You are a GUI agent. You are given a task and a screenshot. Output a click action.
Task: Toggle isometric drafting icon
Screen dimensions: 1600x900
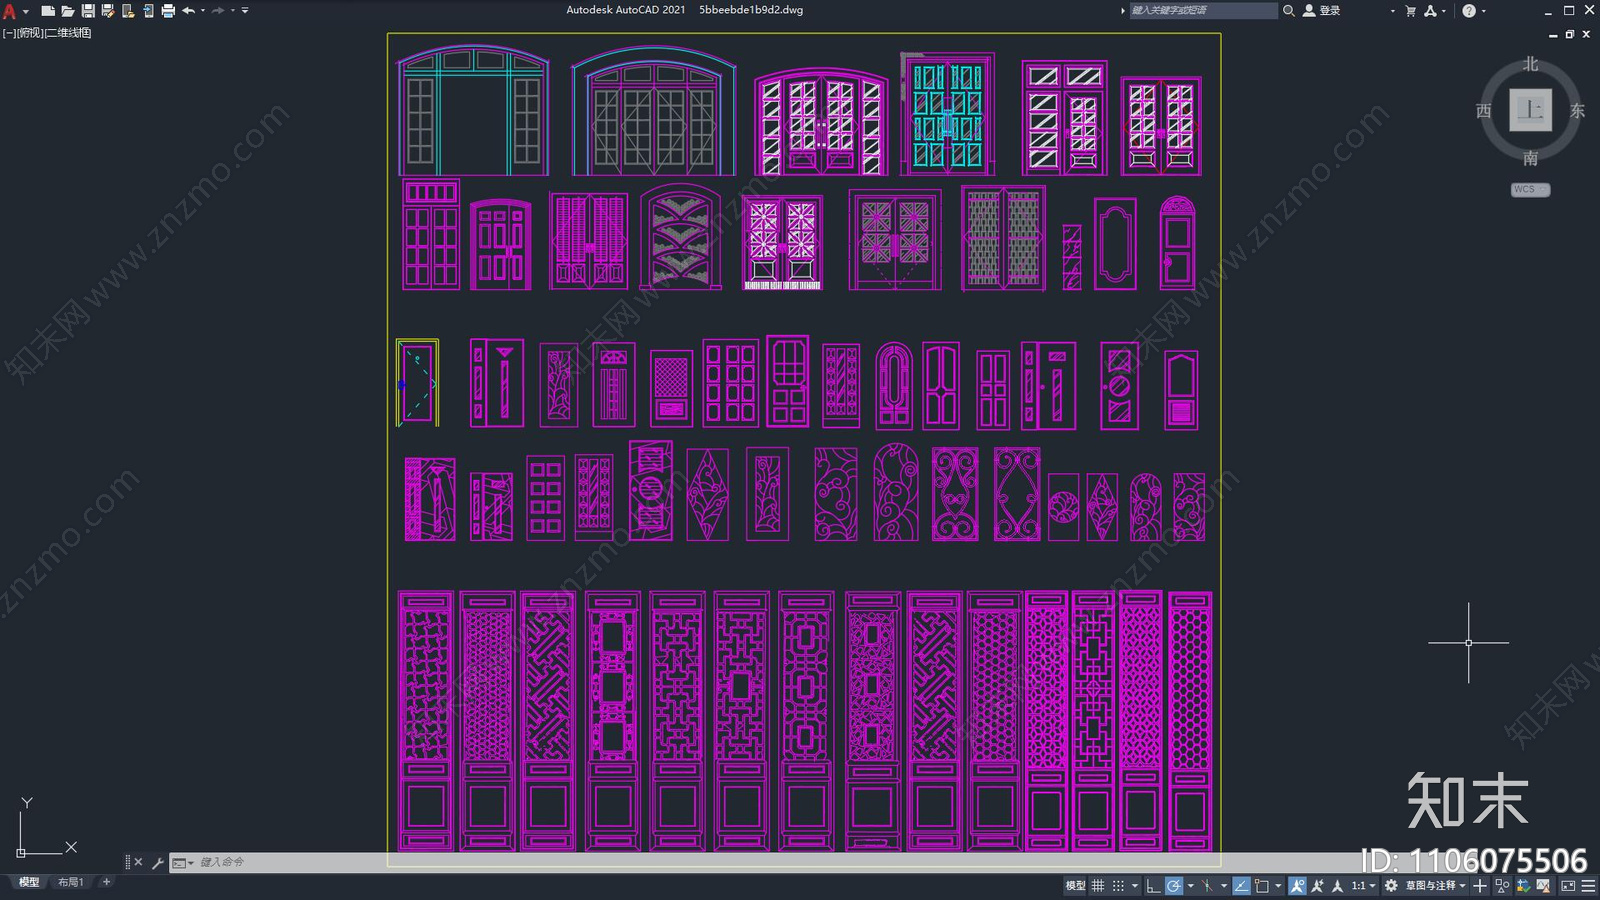pyautogui.click(x=1207, y=886)
